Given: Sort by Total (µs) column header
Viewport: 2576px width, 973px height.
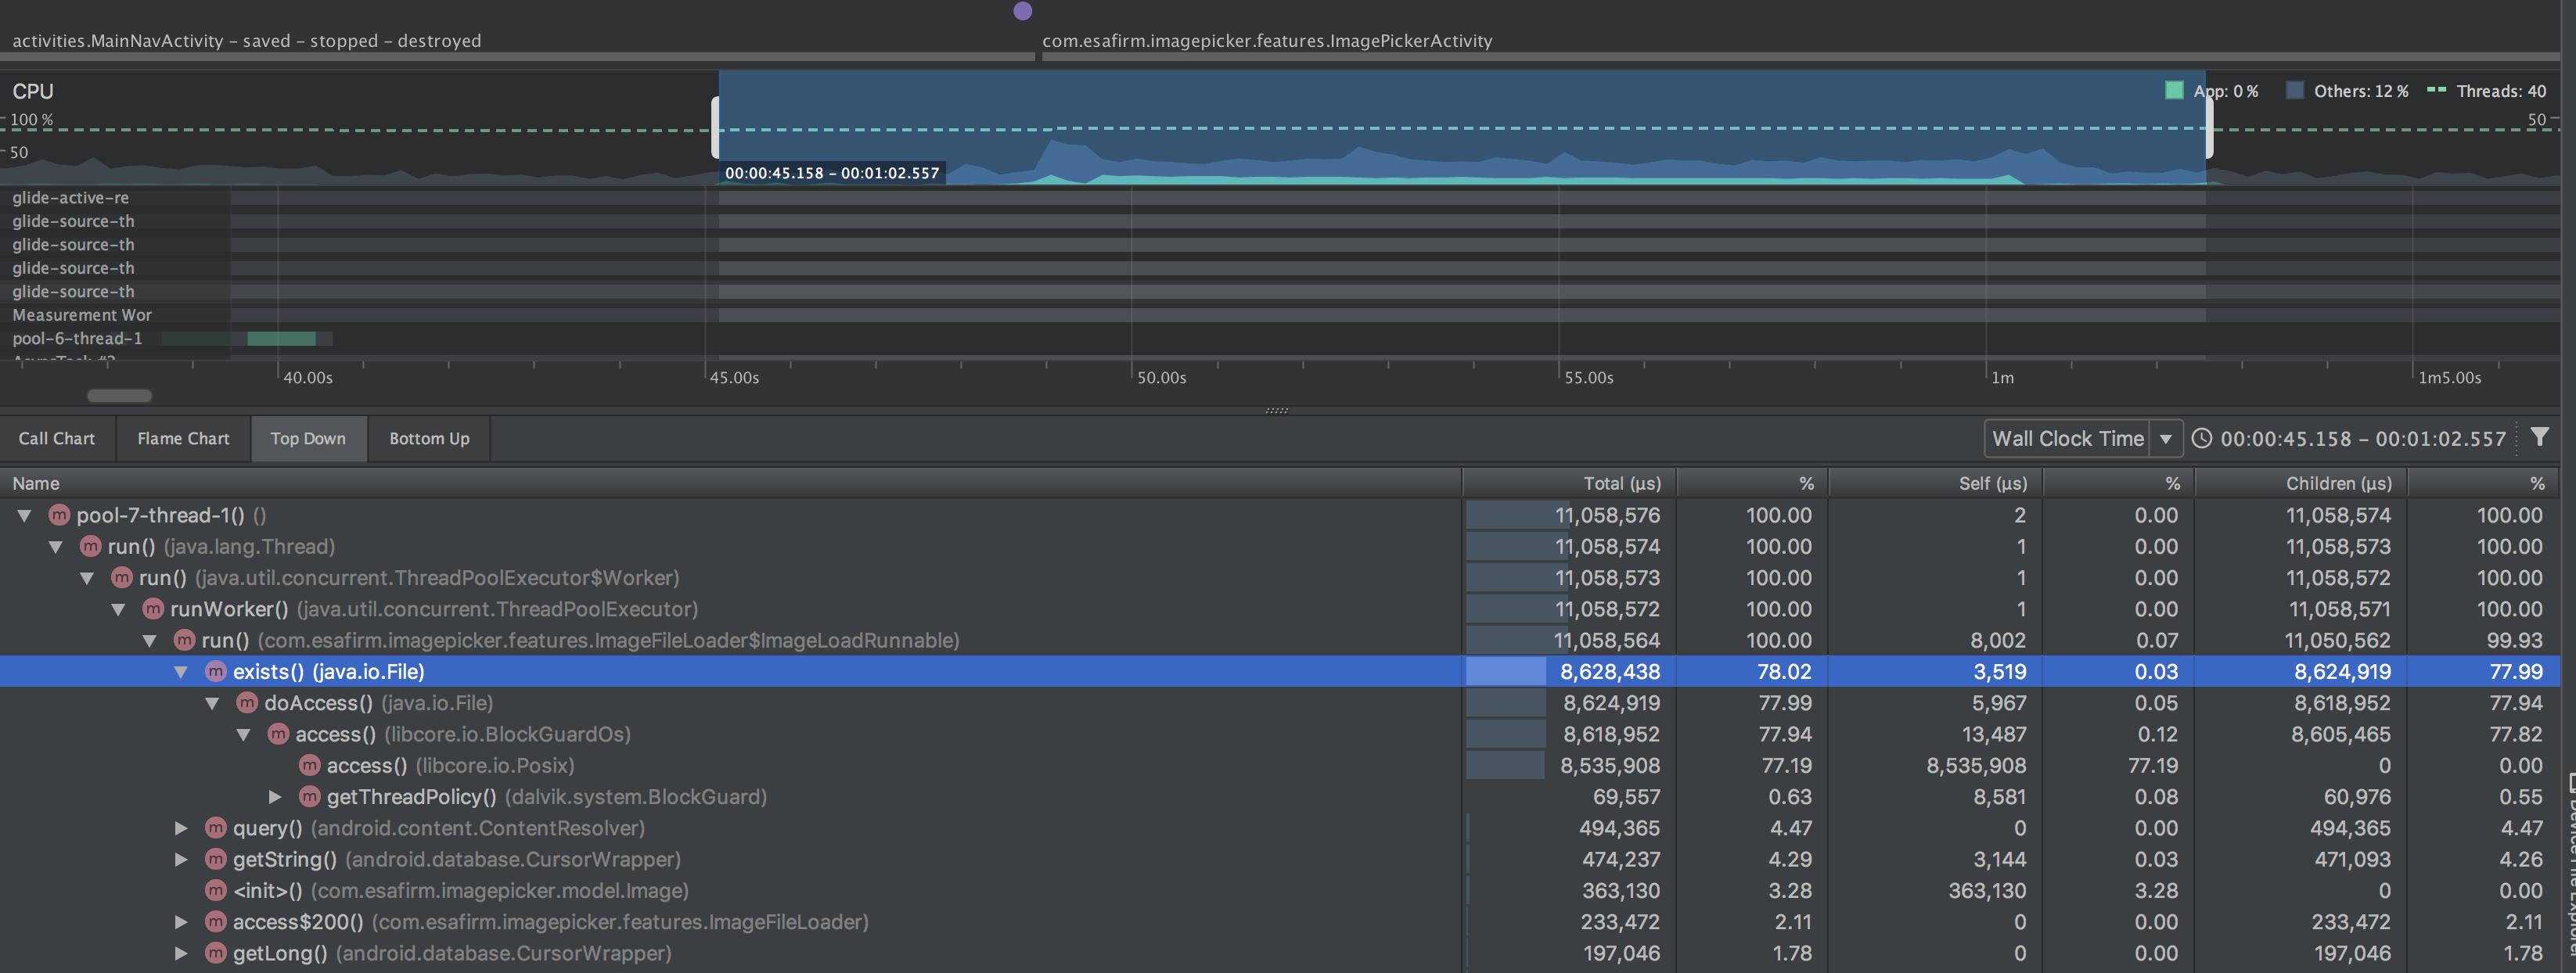Looking at the screenshot, I should 1621,483.
